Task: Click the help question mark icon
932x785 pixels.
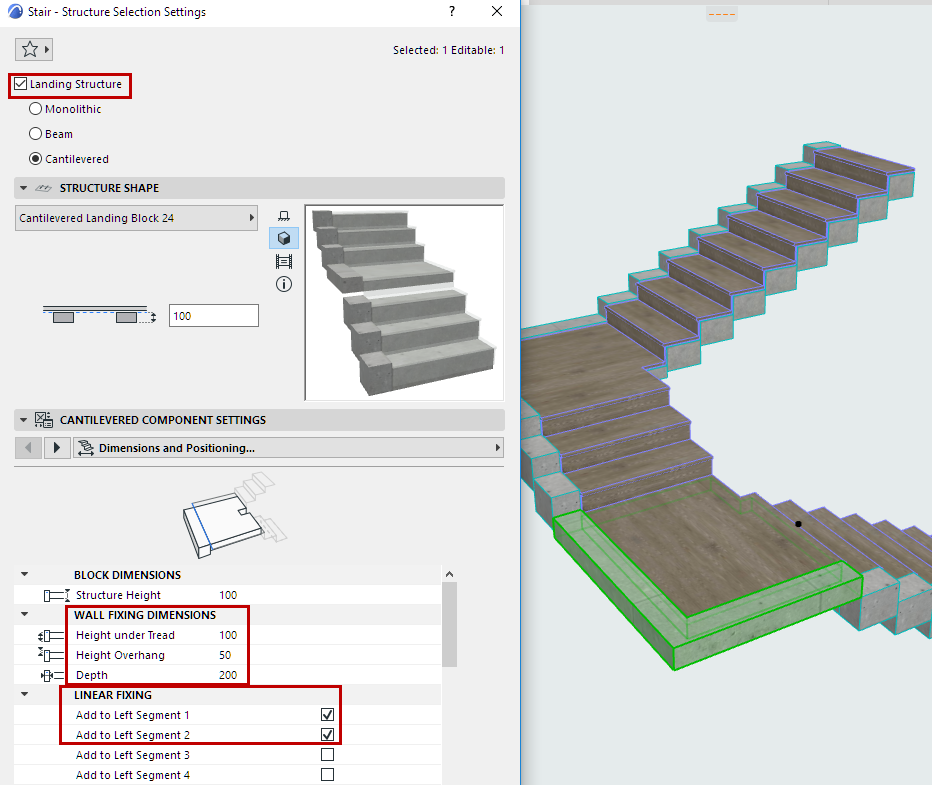Action: [452, 12]
